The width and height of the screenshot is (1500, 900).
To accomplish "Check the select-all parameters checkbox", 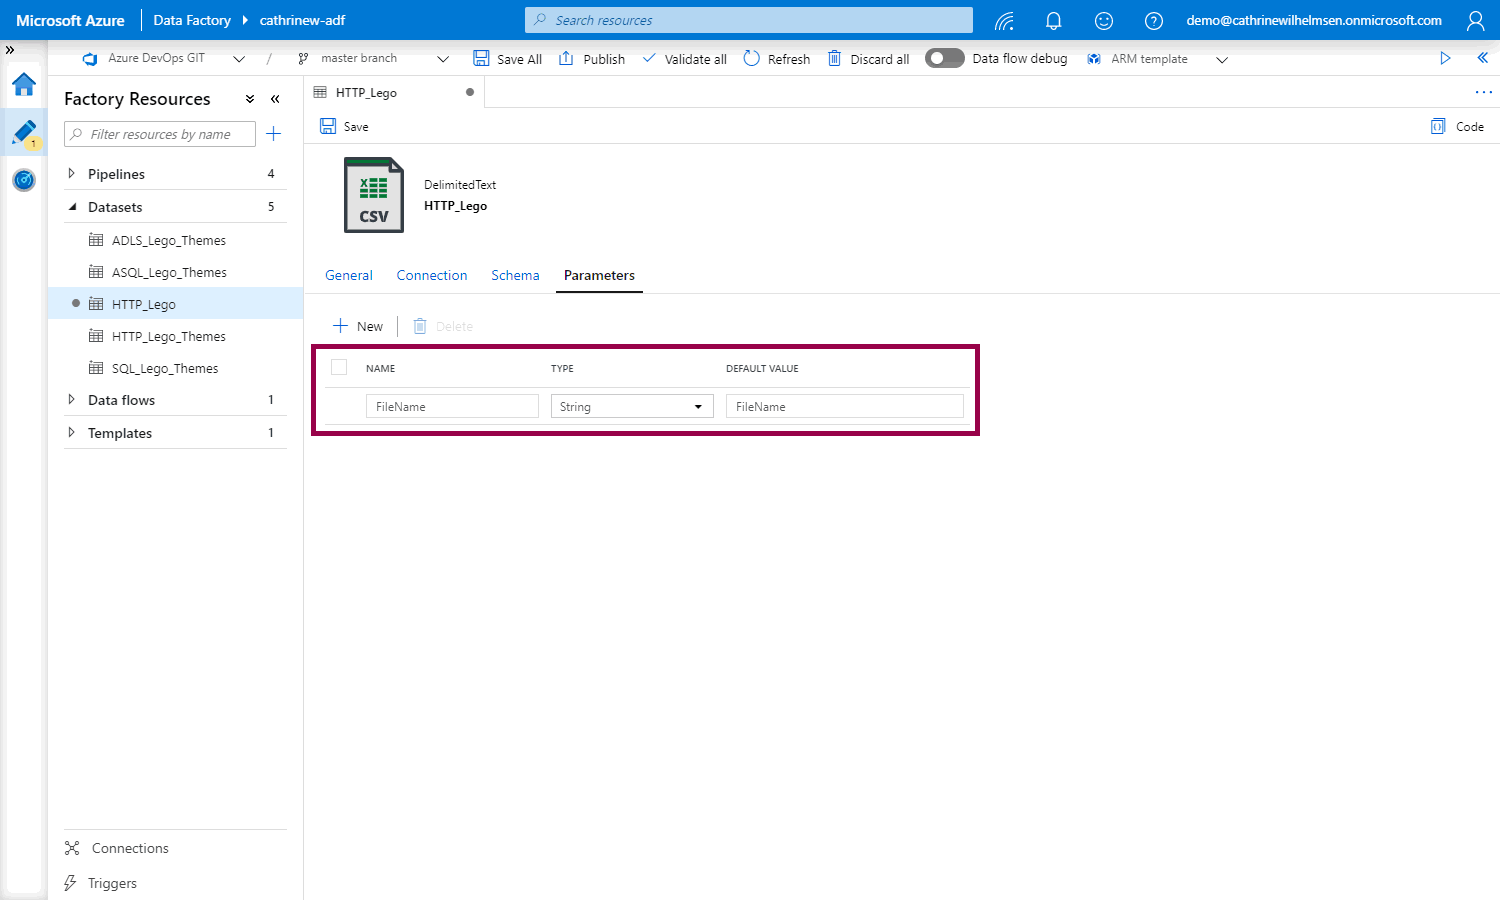I will coord(339,368).
